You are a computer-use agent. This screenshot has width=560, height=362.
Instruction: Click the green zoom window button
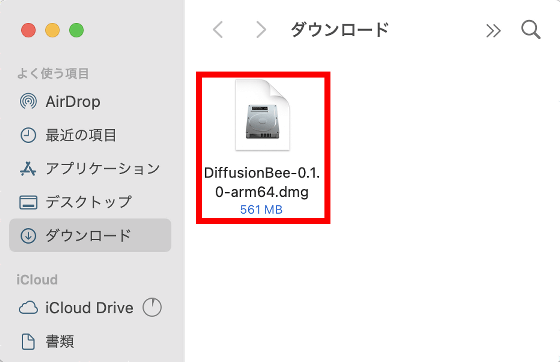point(76,30)
